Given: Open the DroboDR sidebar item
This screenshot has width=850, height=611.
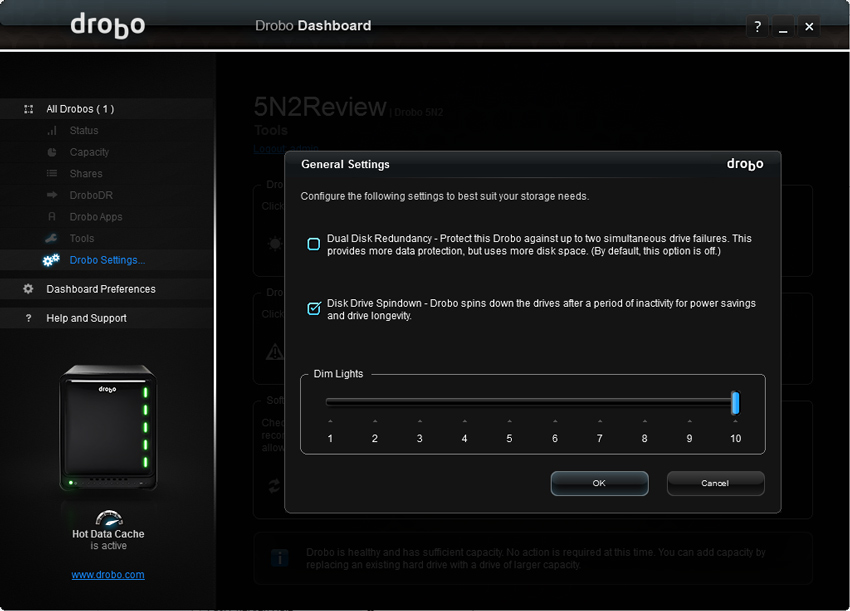Looking at the screenshot, I should [91, 195].
